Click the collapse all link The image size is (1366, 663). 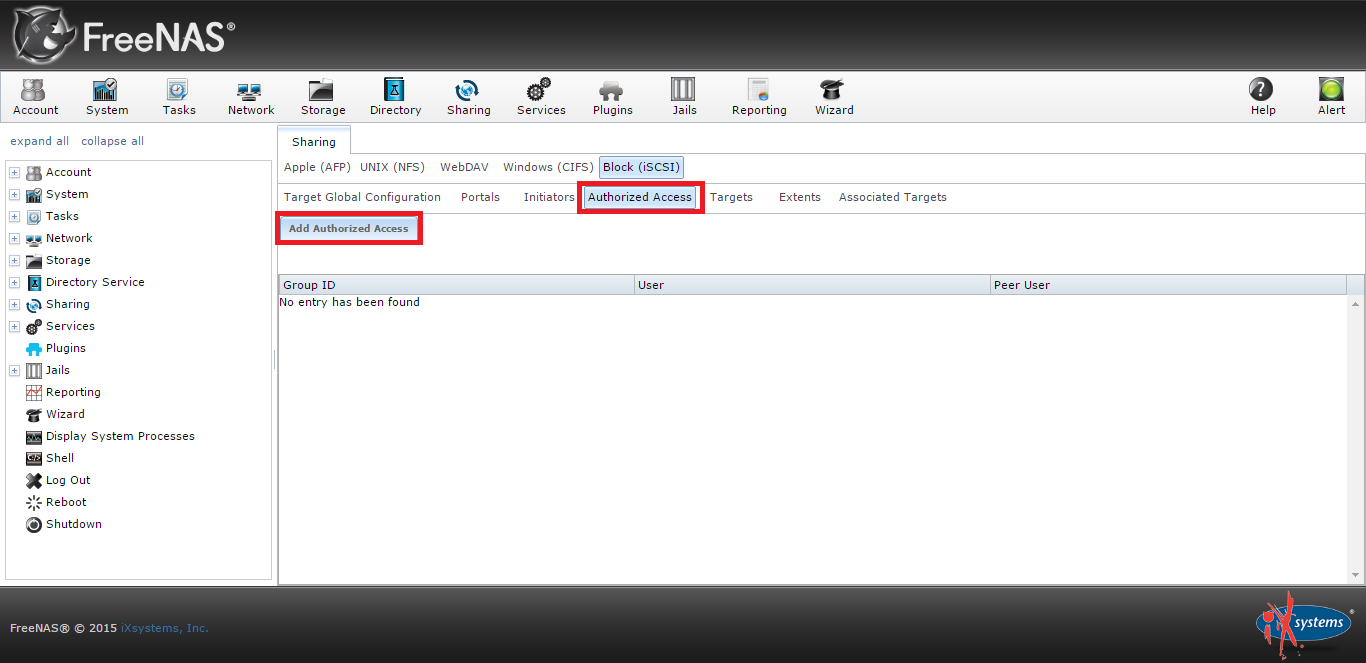[112, 141]
